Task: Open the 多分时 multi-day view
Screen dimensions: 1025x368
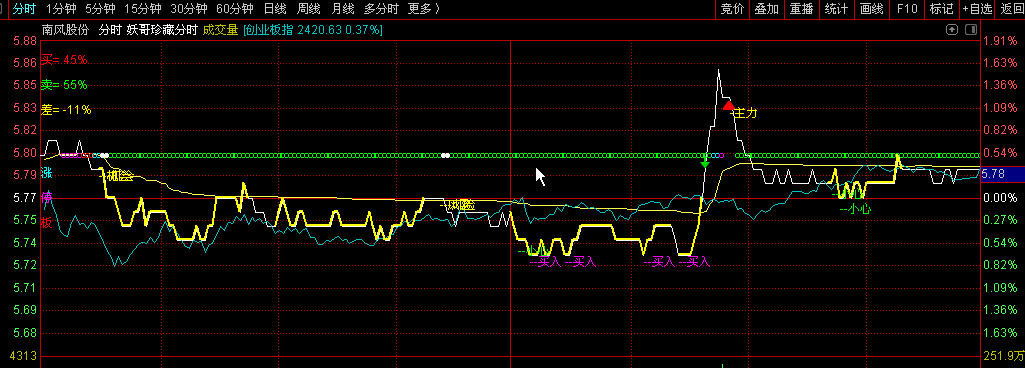Action: (x=381, y=8)
